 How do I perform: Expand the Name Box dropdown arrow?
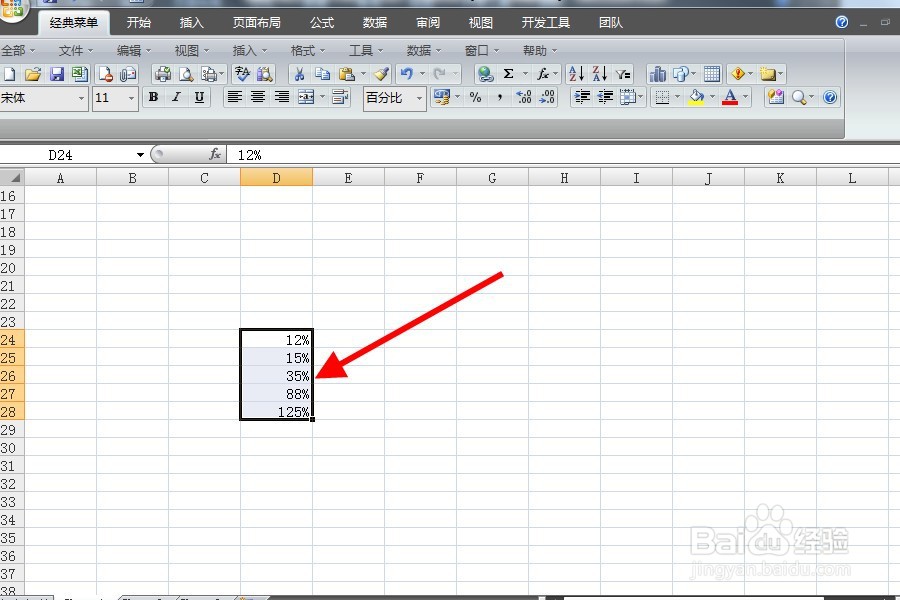click(x=140, y=155)
